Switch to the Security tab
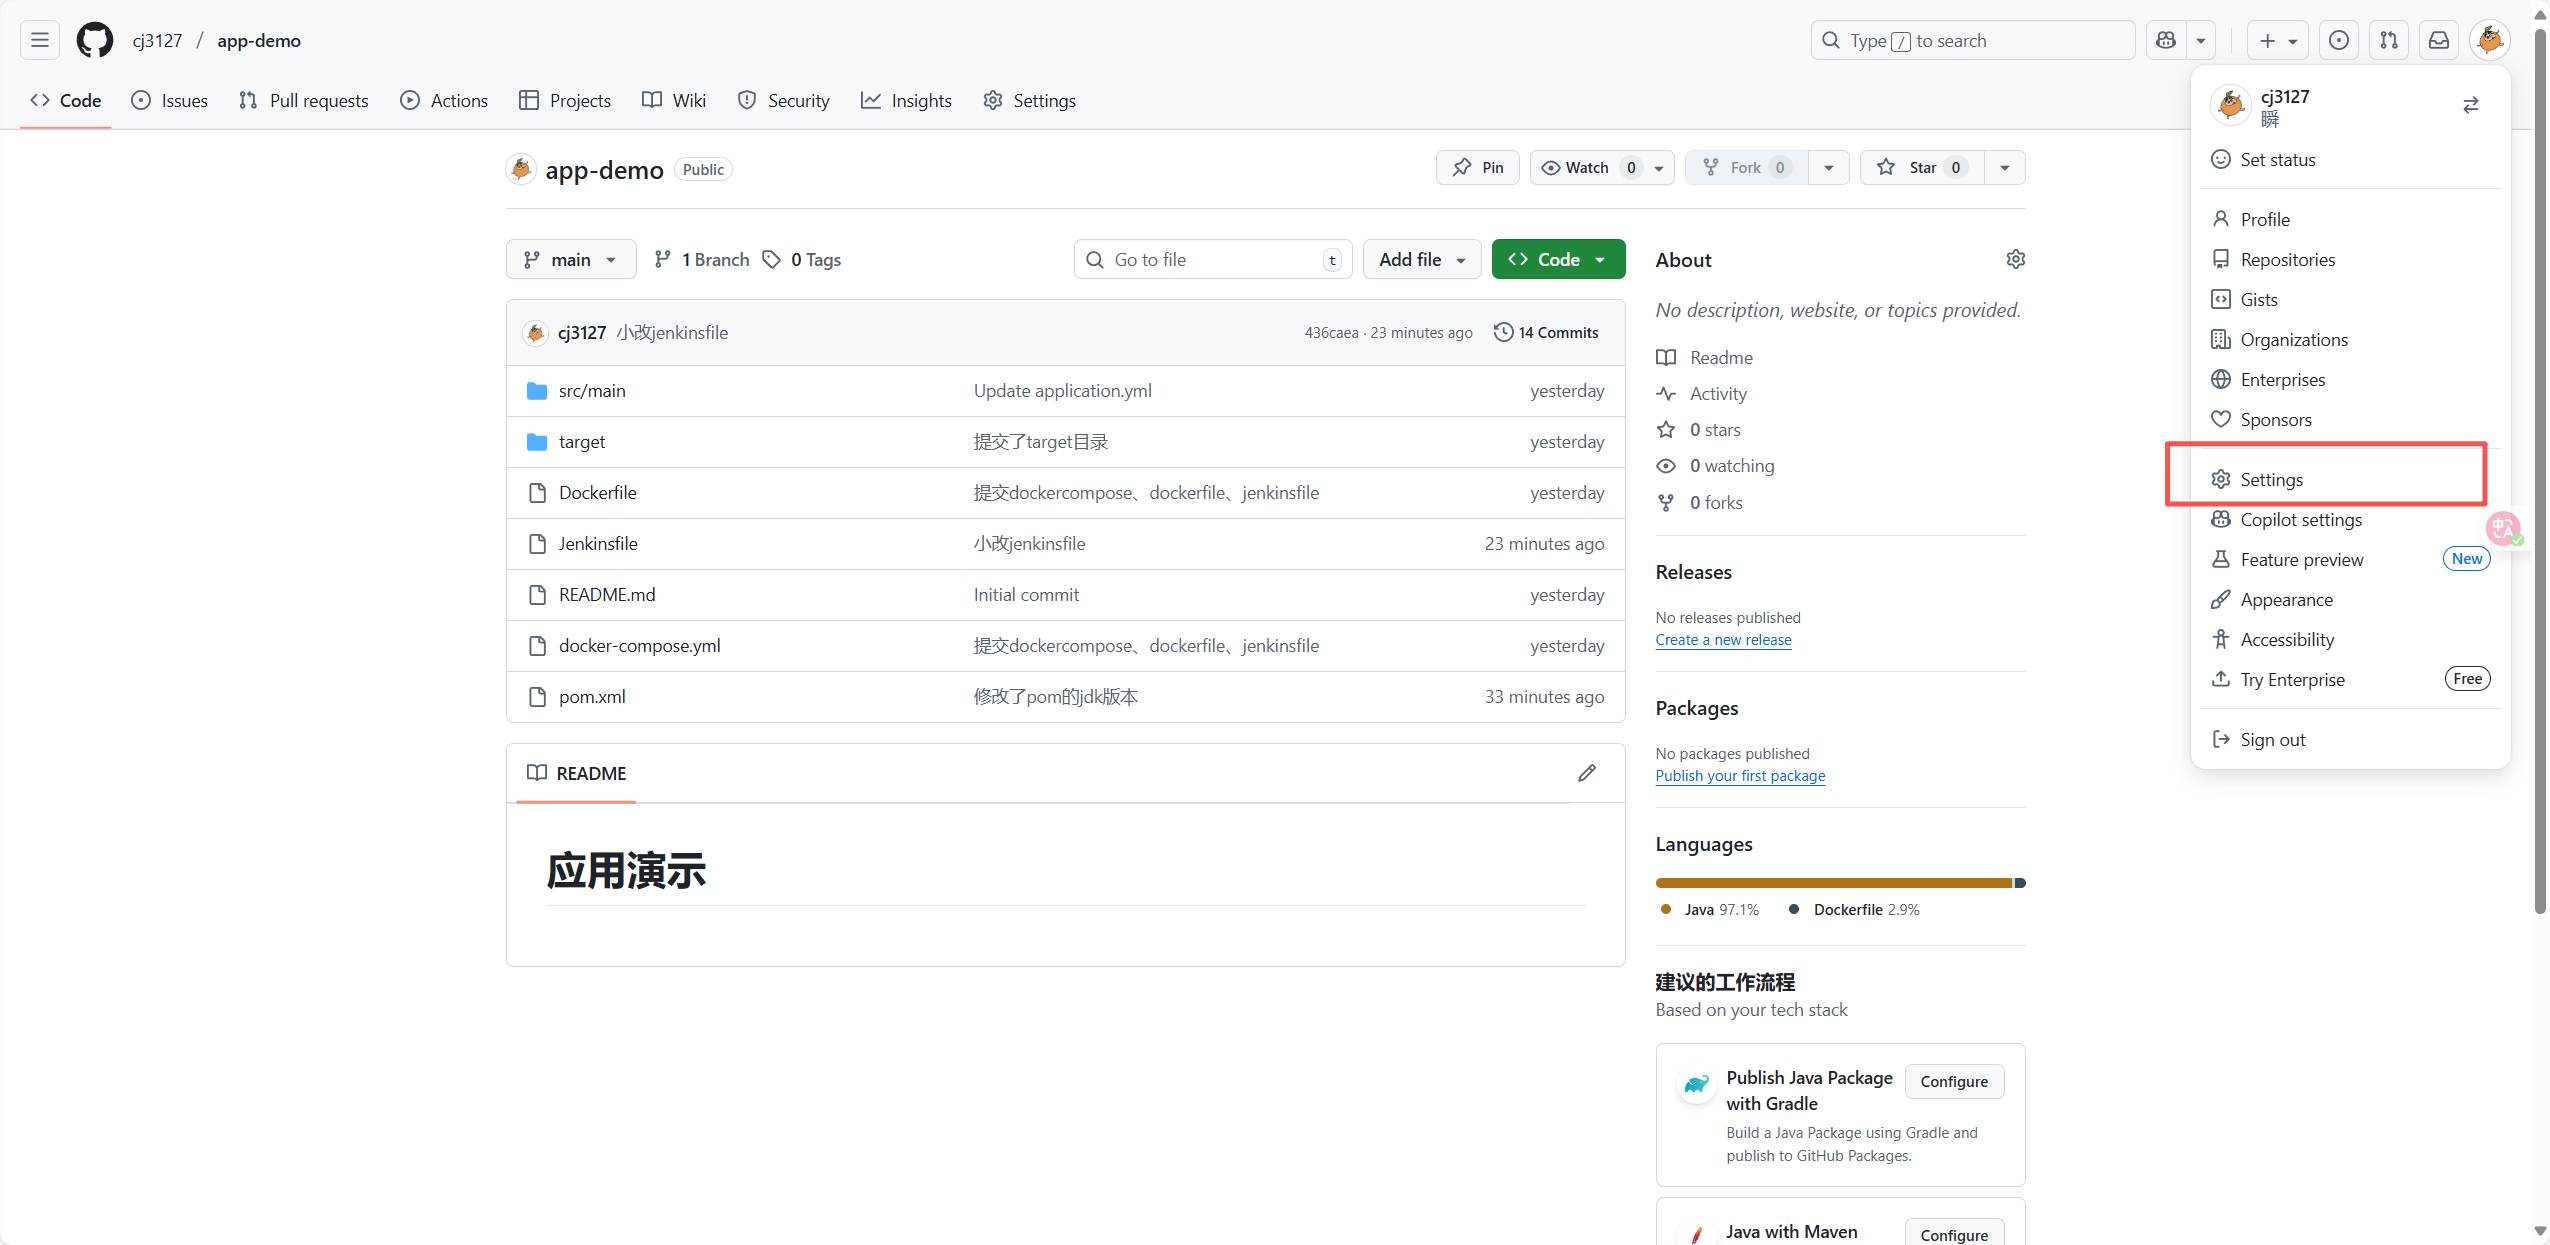Screen dimensions: 2550x1245 click(x=784, y=100)
